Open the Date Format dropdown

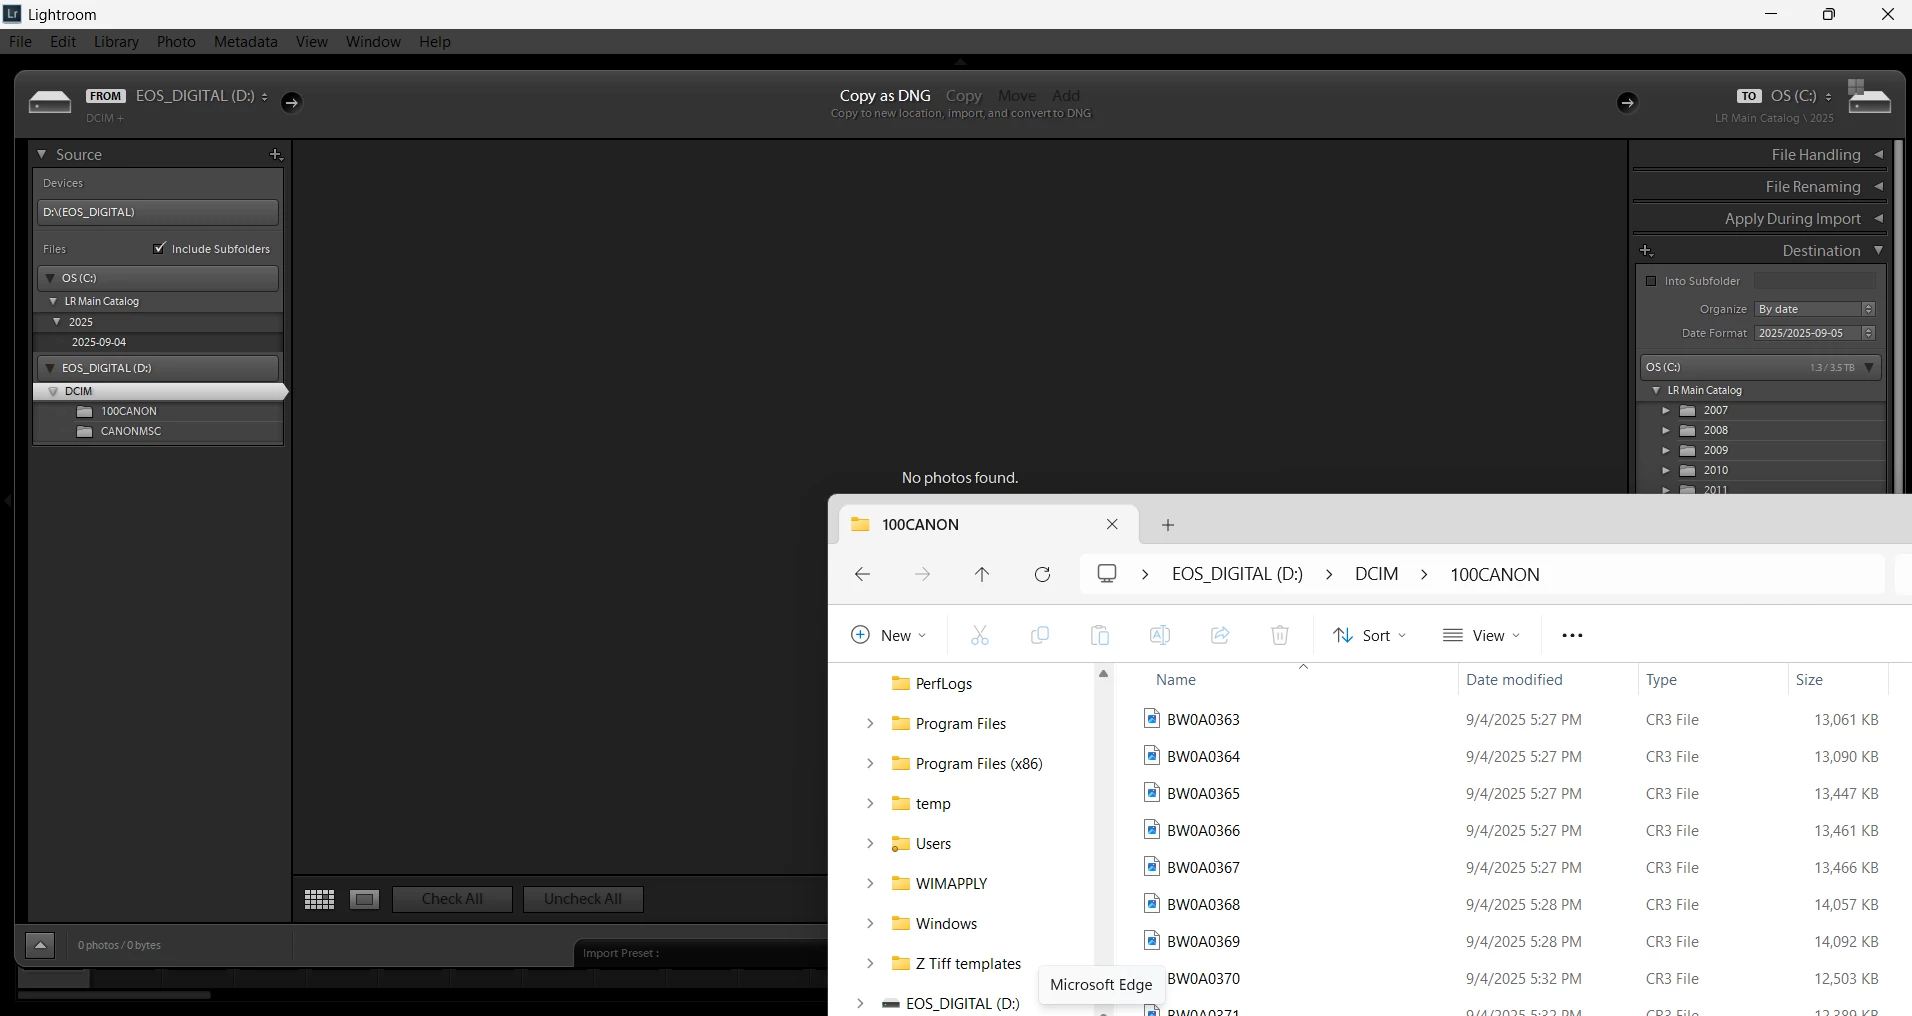pyautogui.click(x=1815, y=333)
